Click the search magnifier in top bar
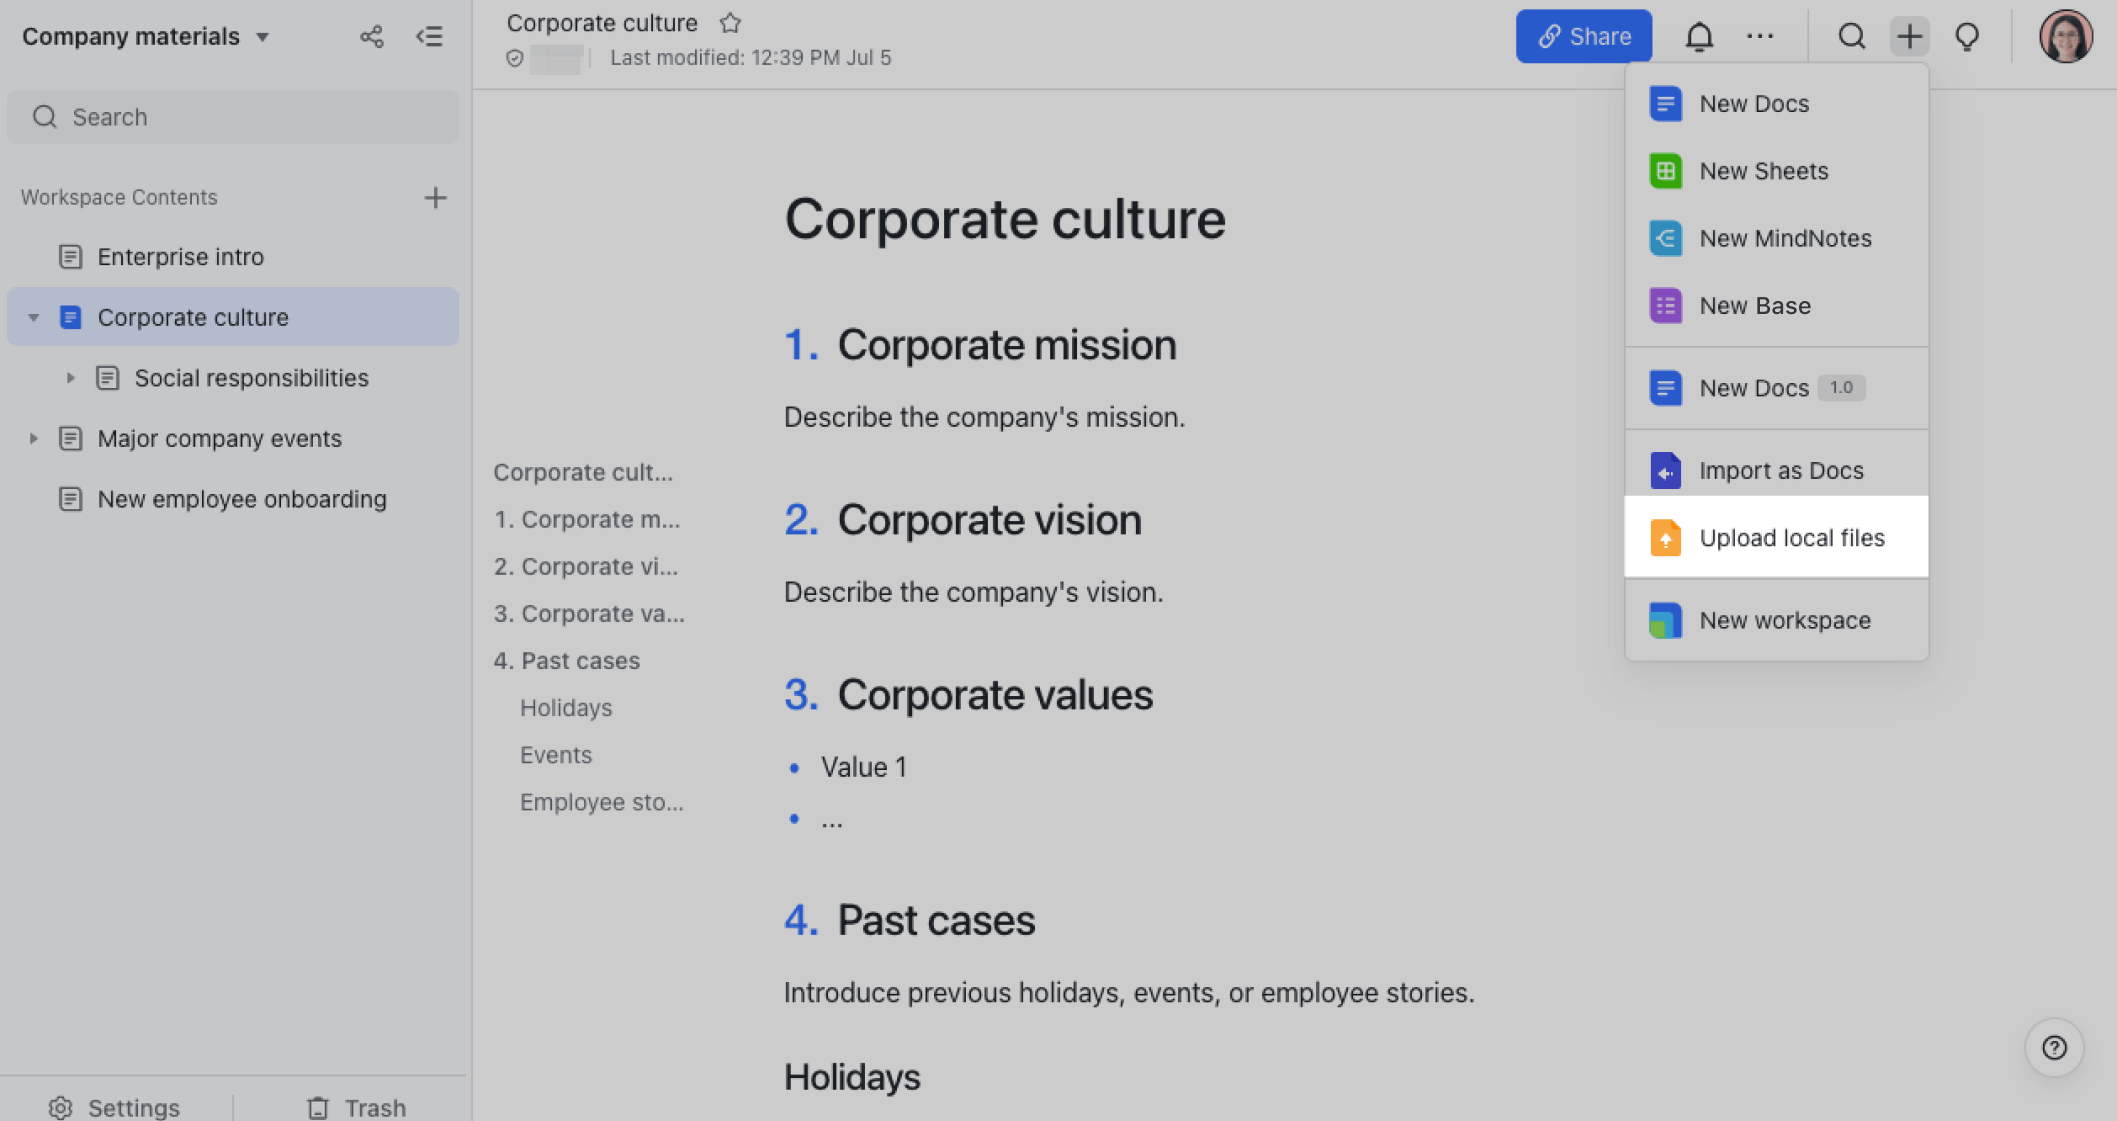This screenshot has height=1121, width=2117. tap(1851, 37)
